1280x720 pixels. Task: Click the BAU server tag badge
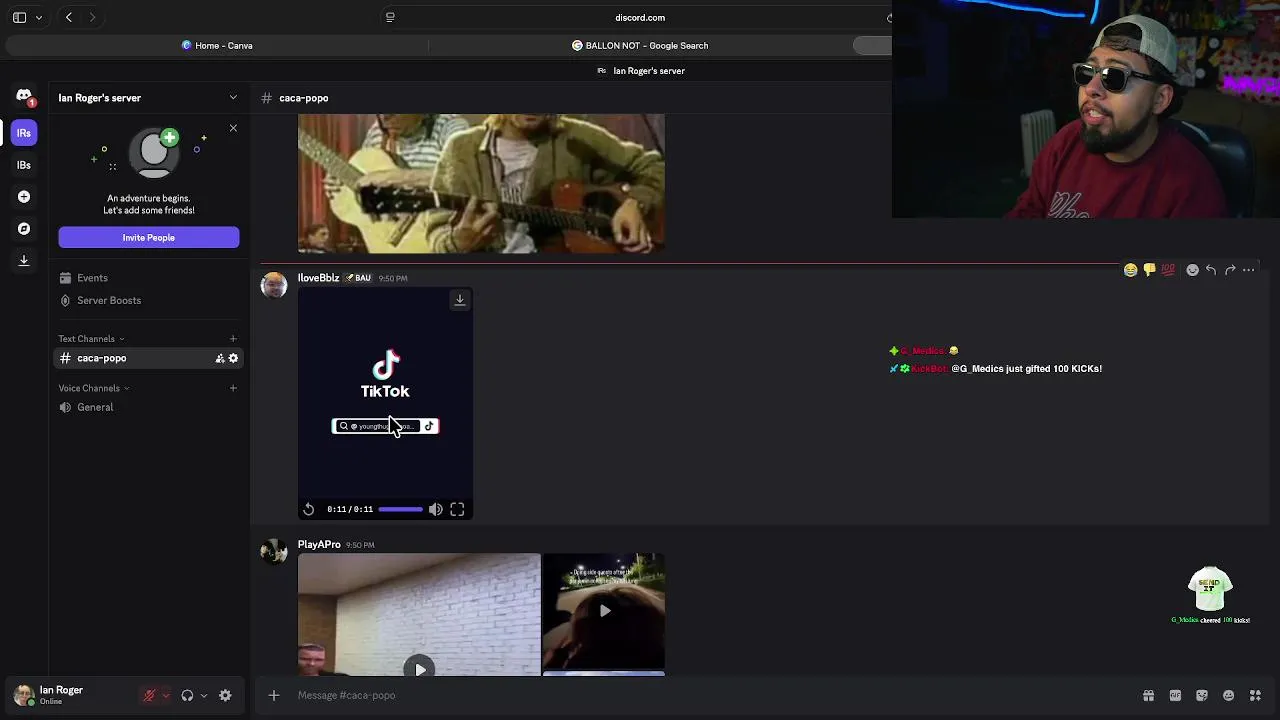coord(358,278)
